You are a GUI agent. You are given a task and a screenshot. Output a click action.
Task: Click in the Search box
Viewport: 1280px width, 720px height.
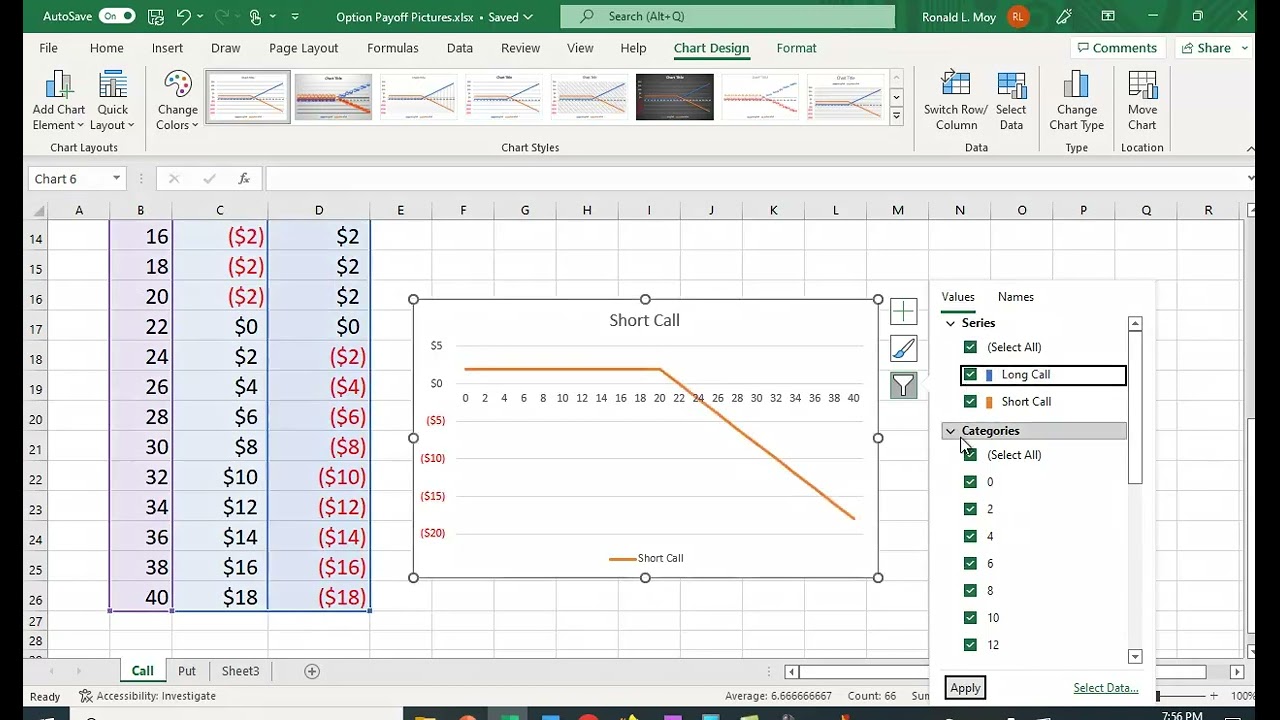tap(728, 16)
